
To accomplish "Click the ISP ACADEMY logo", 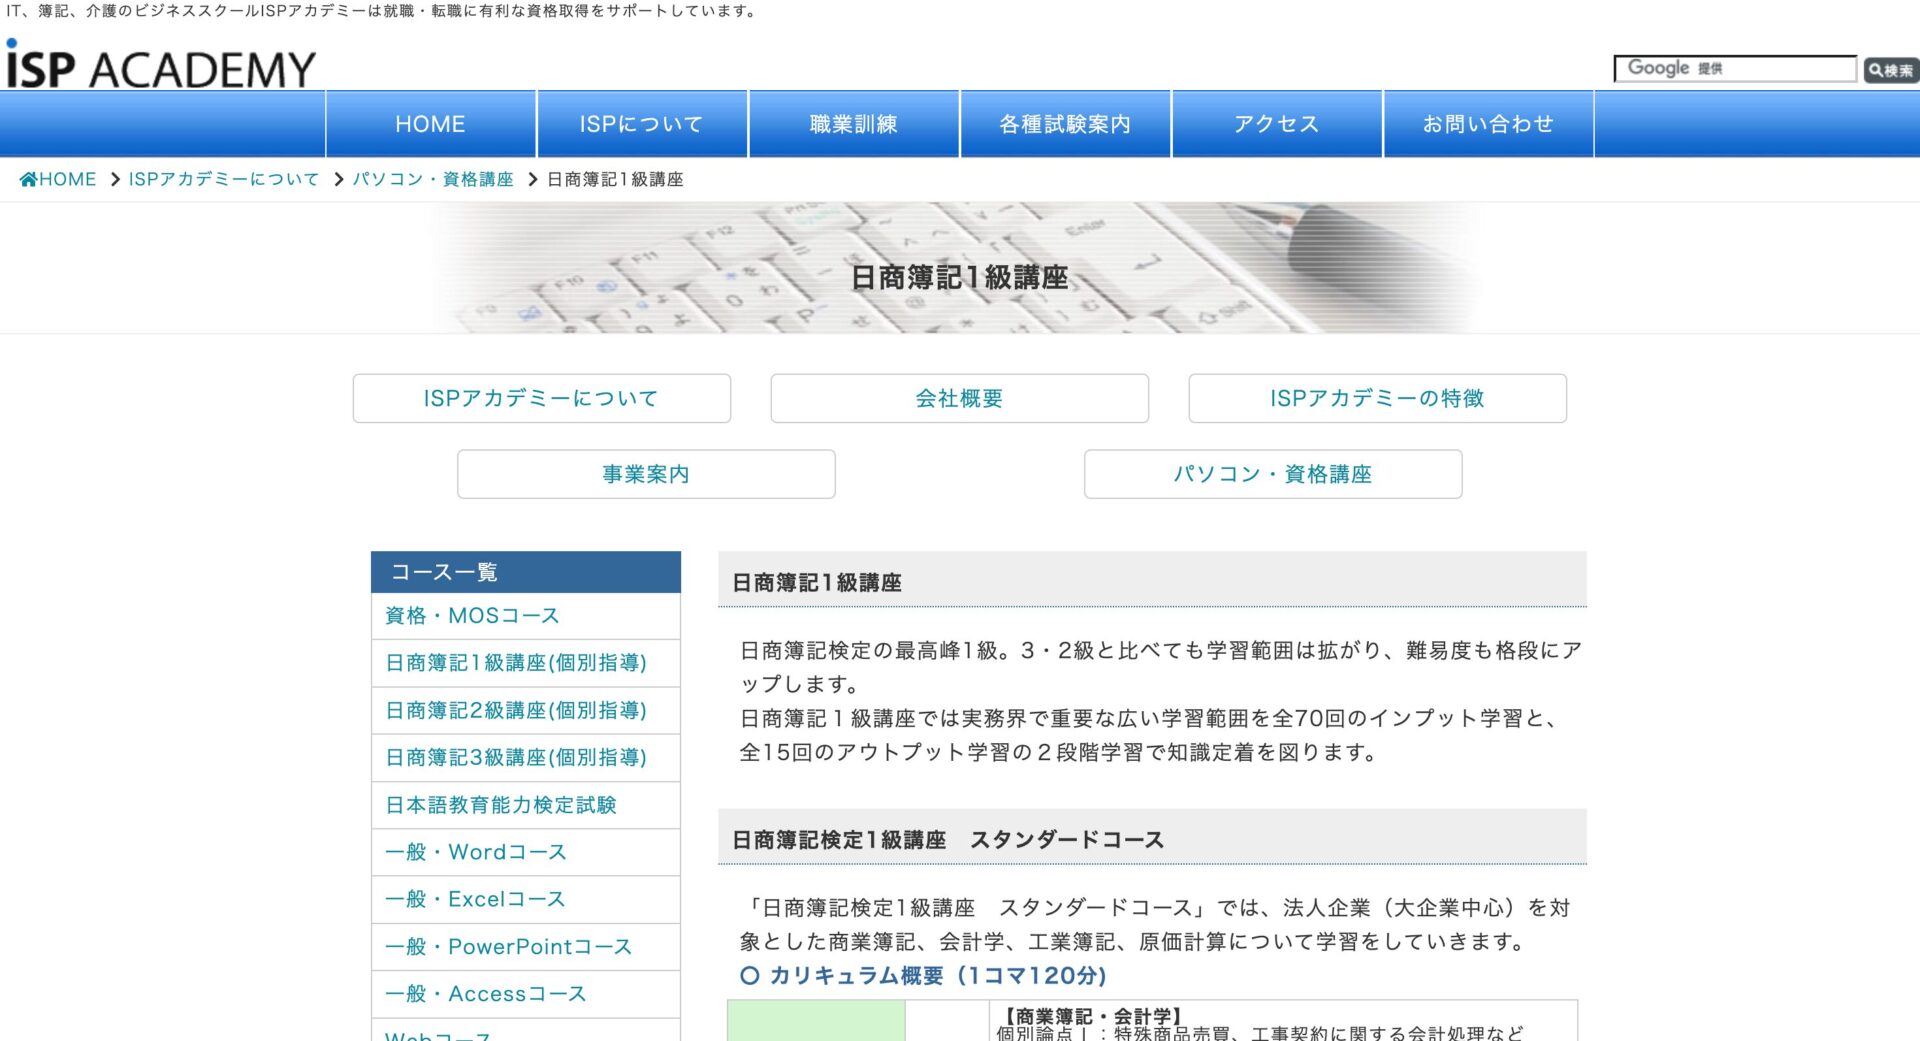I will coord(160,64).
